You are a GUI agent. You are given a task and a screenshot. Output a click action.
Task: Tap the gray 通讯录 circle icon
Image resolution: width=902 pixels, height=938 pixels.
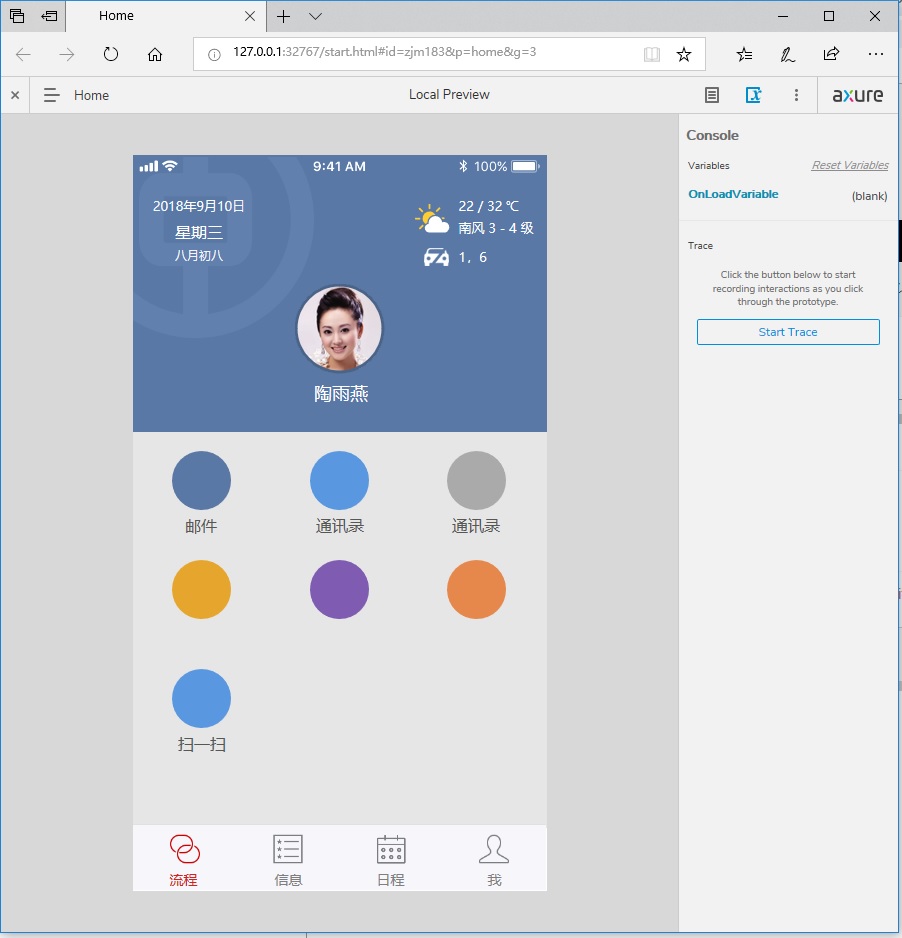pos(476,480)
